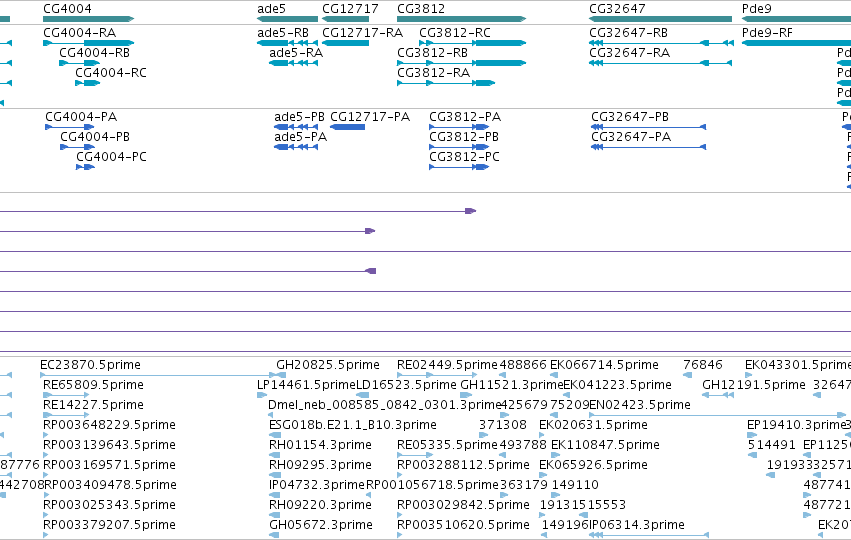Click protein CG32647-PB
This screenshot has height=540, width=851.
tap(649, 127)
